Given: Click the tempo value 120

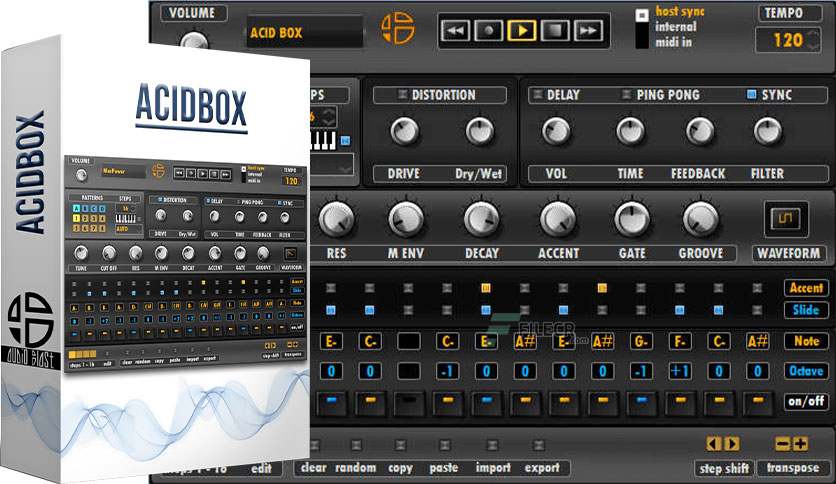Looking at the screenshot, I should tap(787, 40).
